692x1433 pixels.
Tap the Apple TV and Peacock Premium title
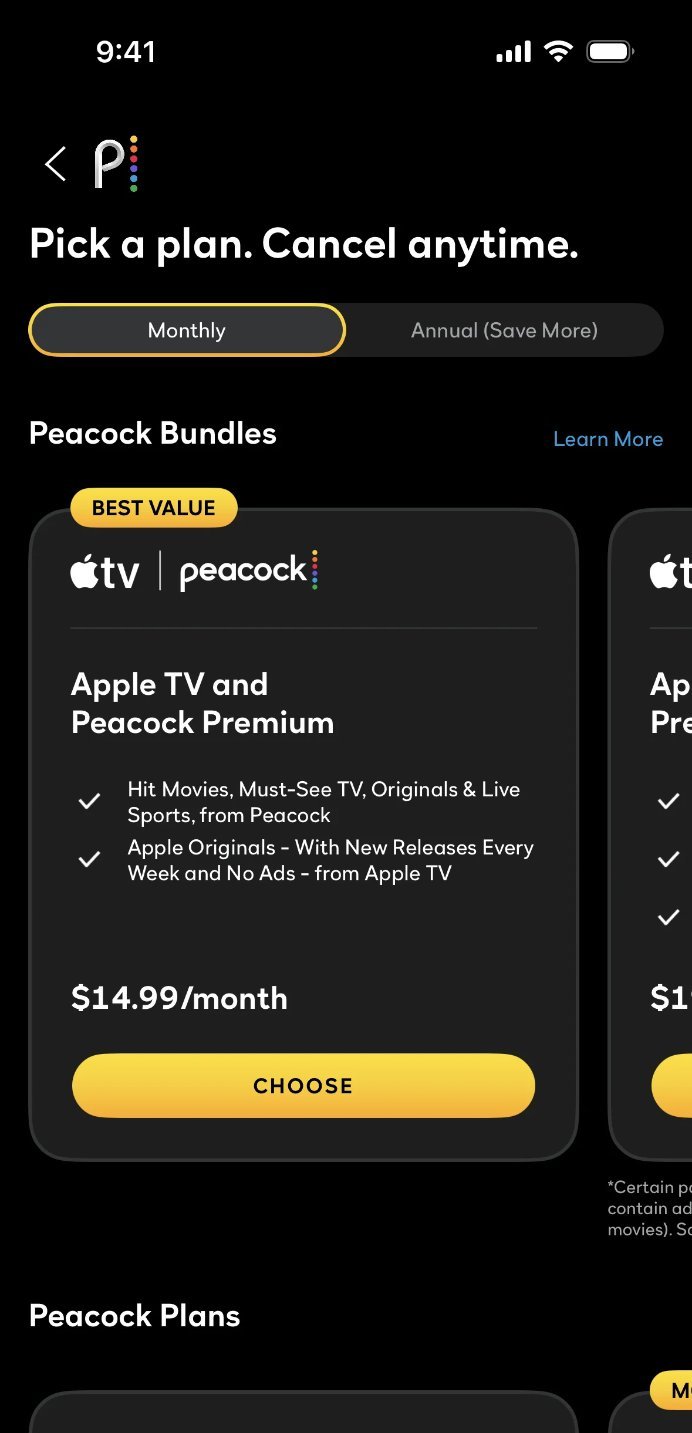[x=202, y=703]
